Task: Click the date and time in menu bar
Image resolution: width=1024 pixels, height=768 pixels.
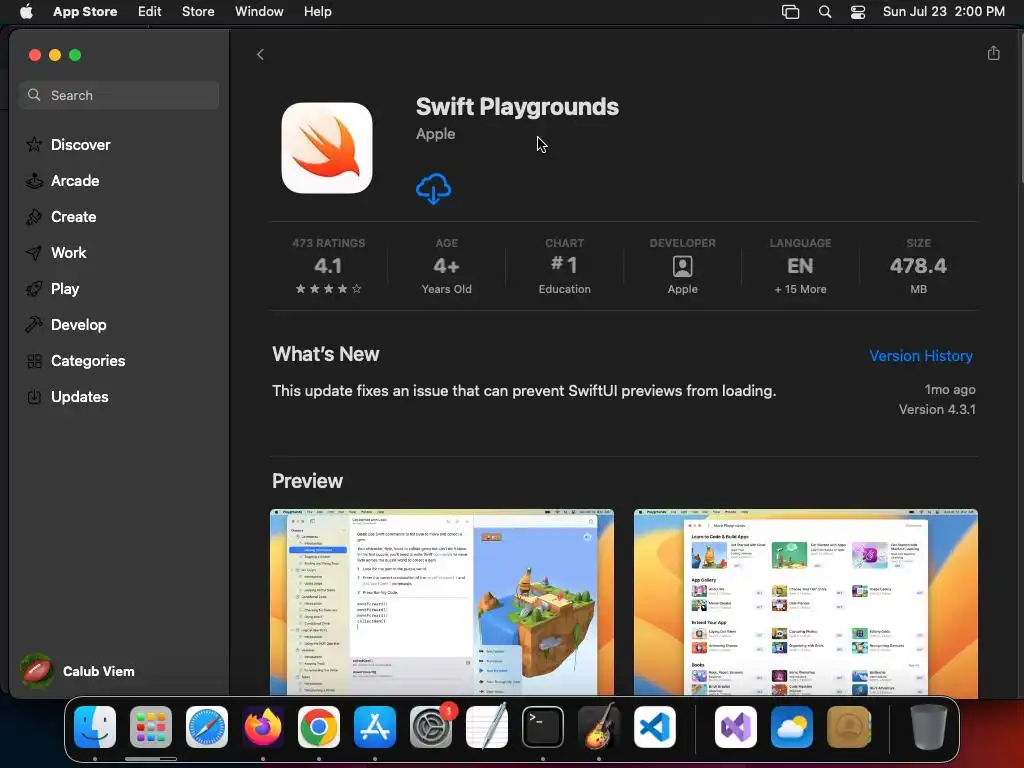Action: 944,12
